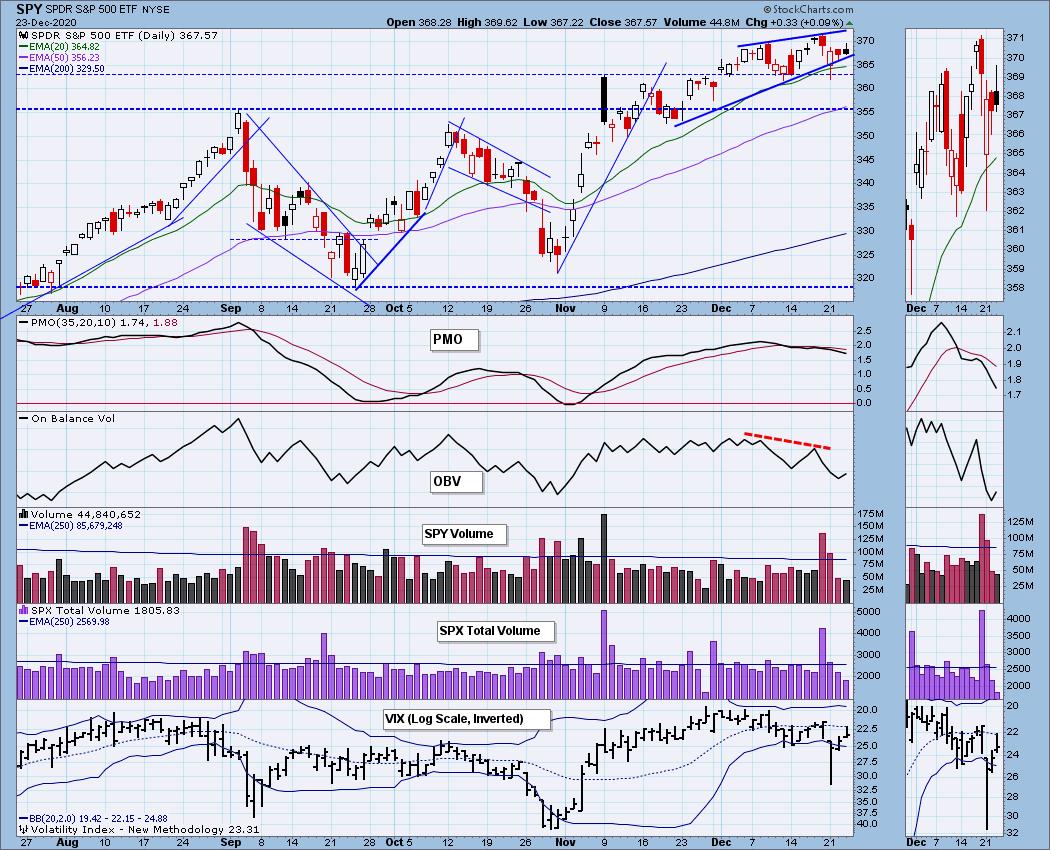Click the SPDR S&P 500 ETF (Daily) legend
1050x850 pixels.
click(118, 35)
